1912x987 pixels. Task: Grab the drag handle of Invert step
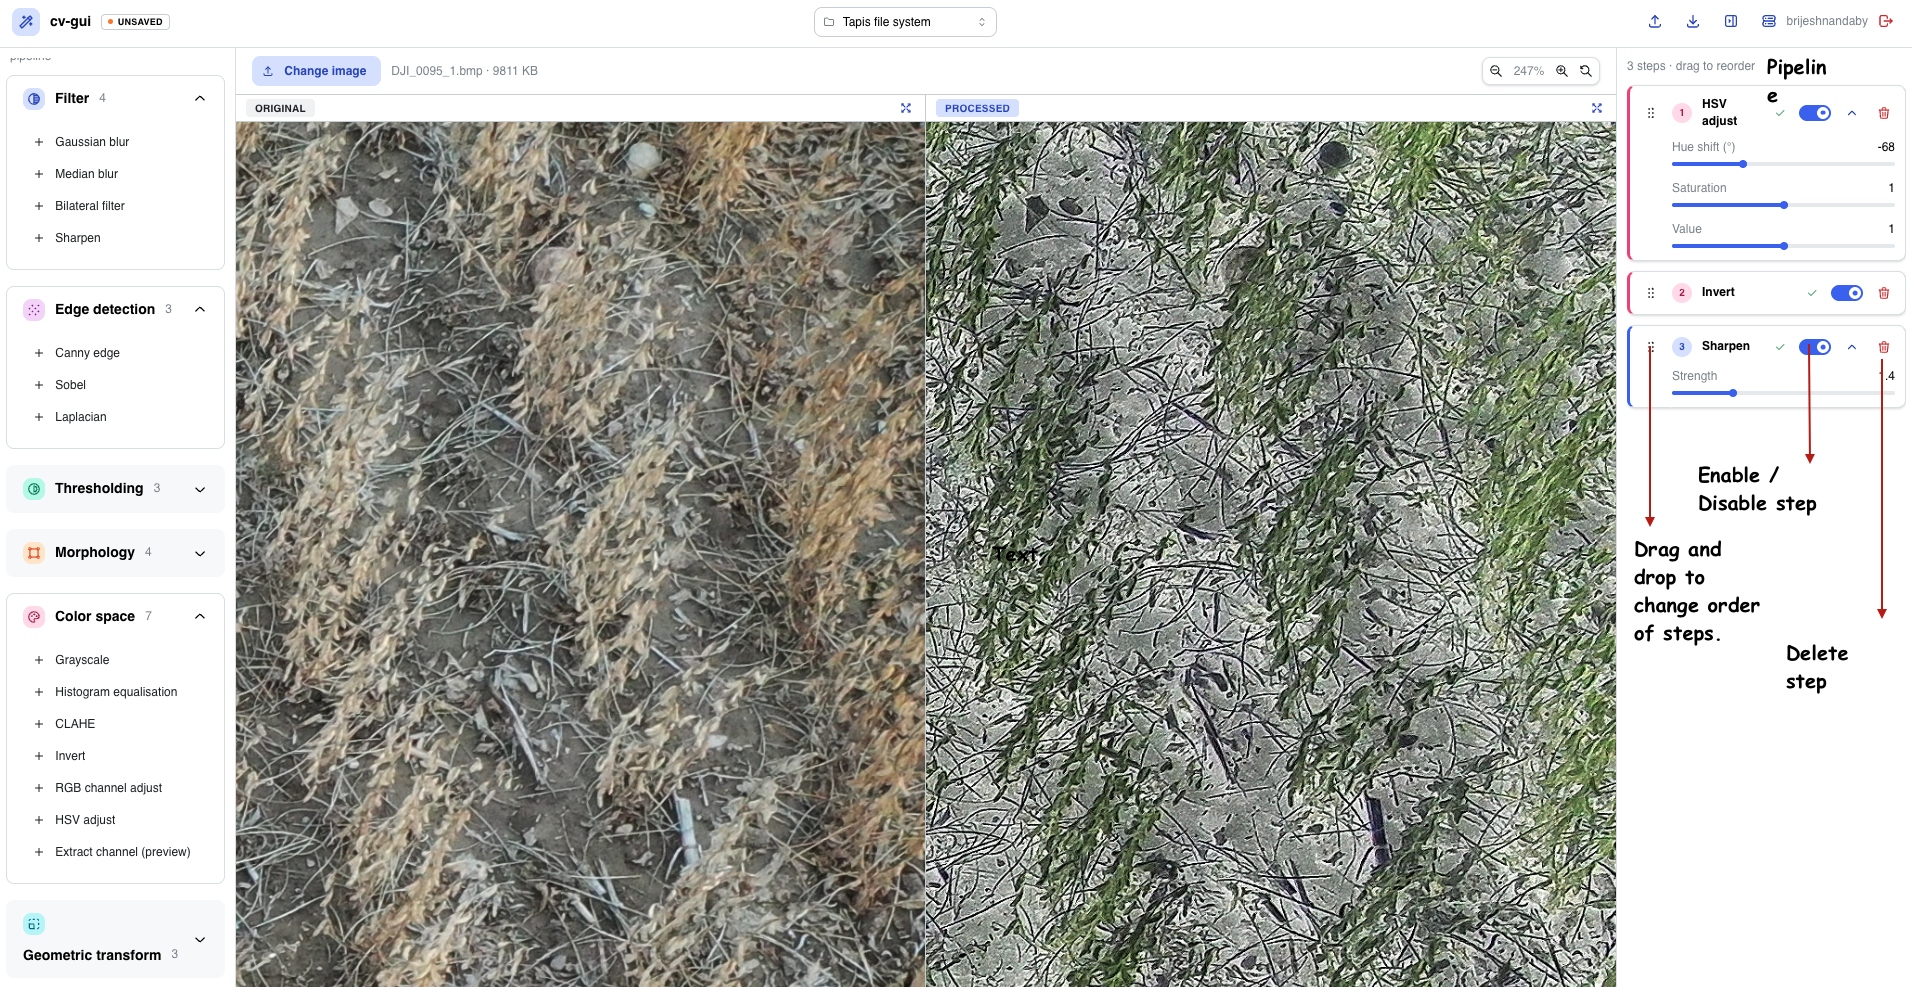click(x=1651, y=293)
